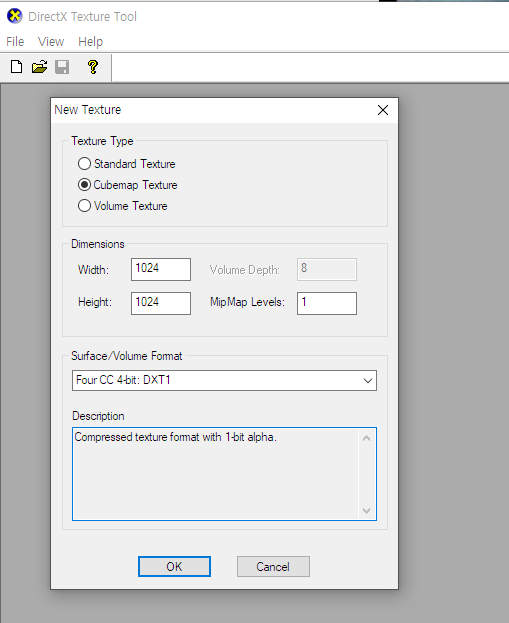Close the New Texture dialog

383,110
